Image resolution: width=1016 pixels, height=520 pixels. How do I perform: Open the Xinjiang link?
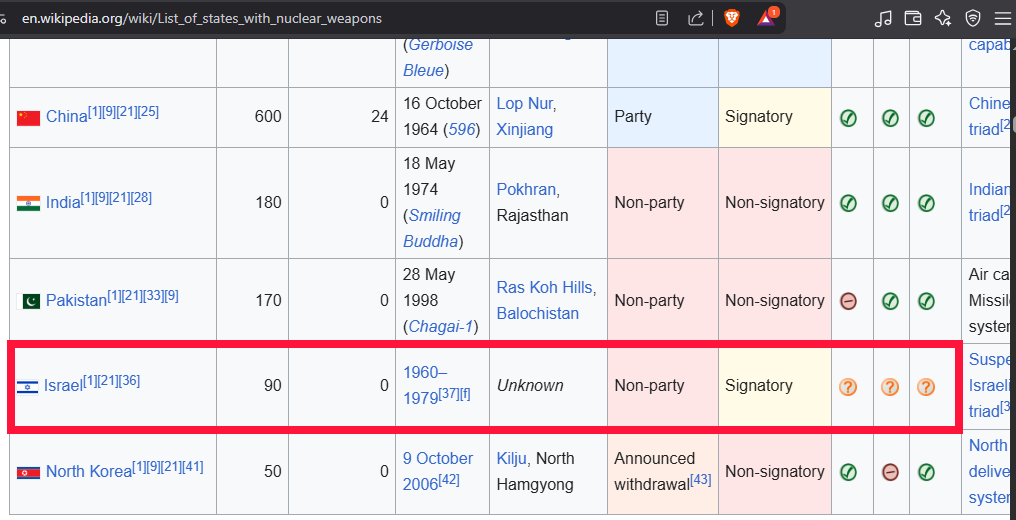tap(525, 130)
